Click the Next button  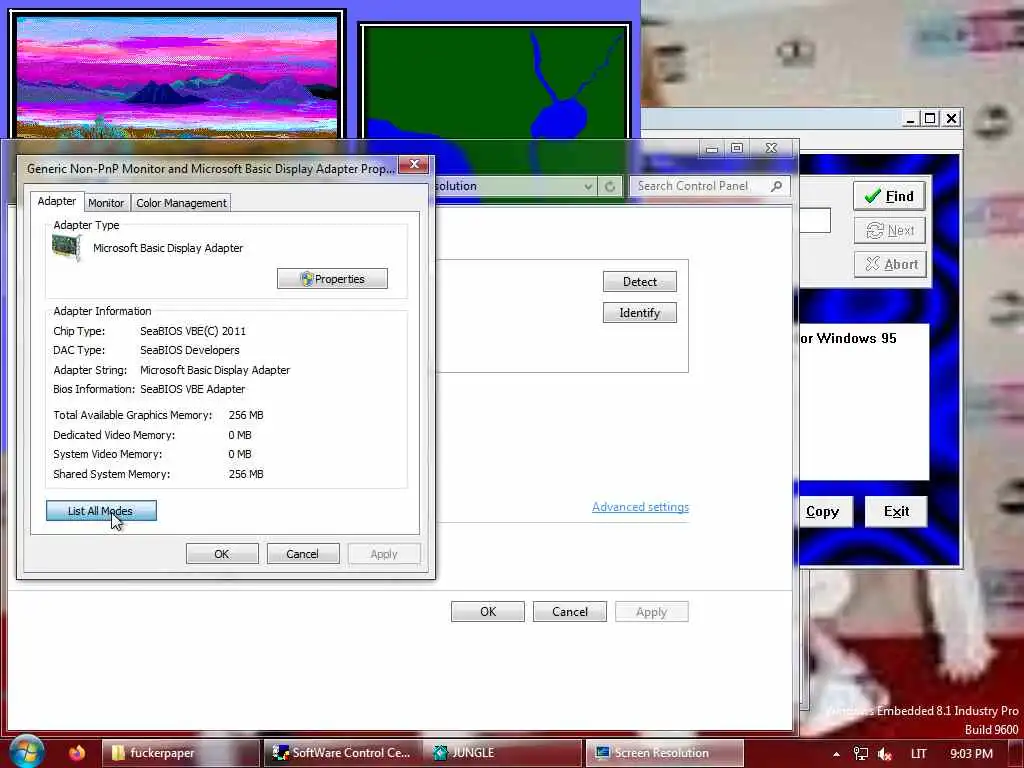[889, 231]
